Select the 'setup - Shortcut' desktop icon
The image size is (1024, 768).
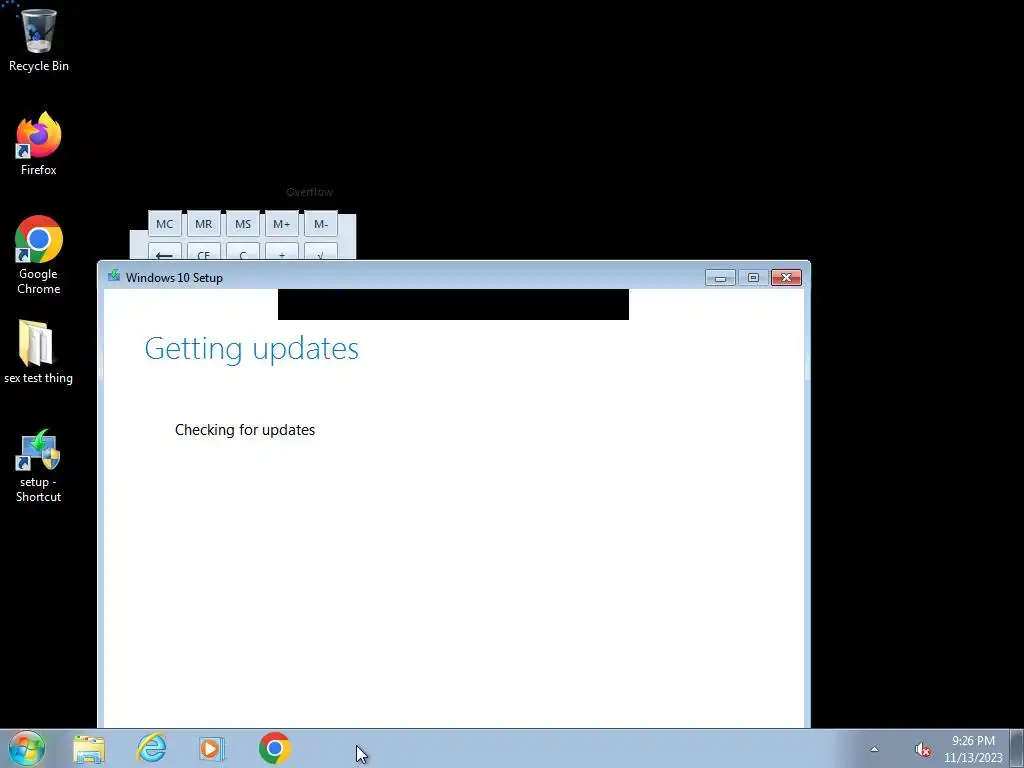click(x=39, y=466)
